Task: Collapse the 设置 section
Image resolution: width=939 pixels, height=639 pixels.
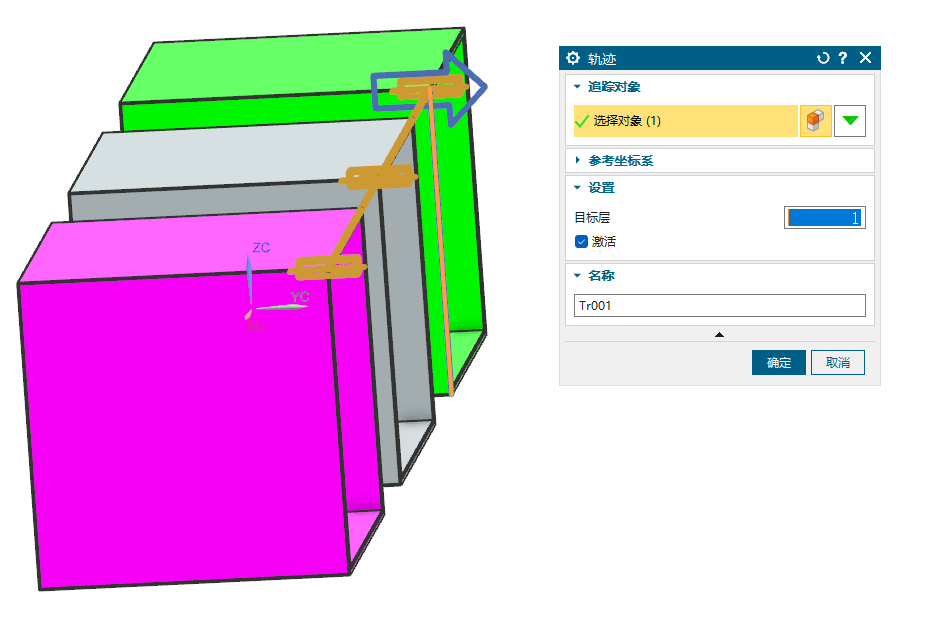Action: (x=577, y=187)
